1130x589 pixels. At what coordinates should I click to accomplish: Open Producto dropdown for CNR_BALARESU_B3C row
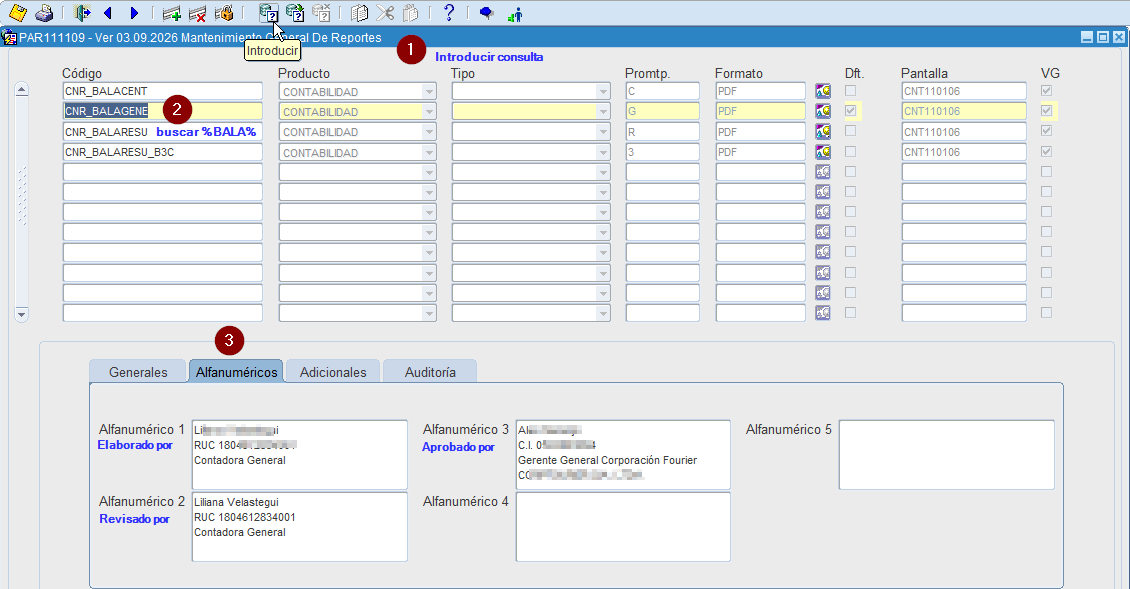[429, 153]
